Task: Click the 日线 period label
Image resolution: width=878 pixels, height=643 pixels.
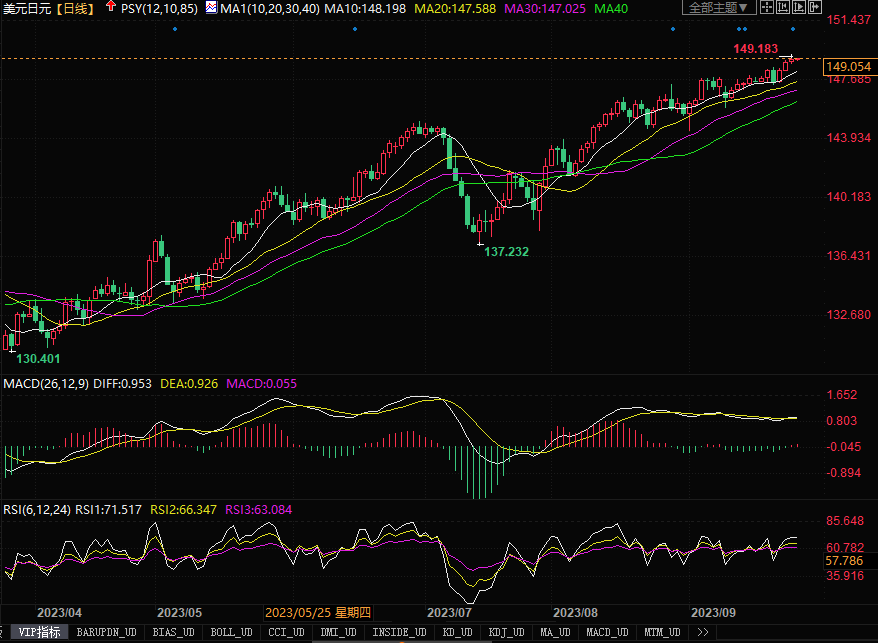Action: tap(76, 8)
